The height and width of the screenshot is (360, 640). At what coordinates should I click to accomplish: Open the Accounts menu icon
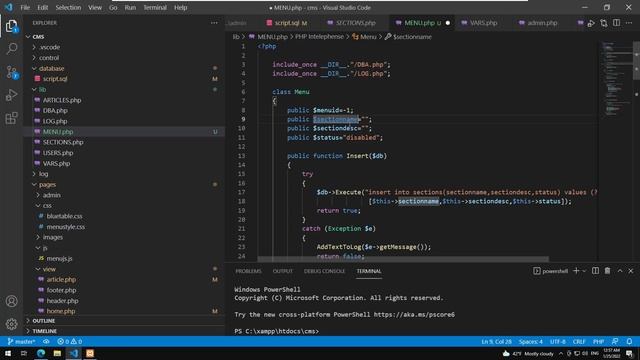(11, 301)
